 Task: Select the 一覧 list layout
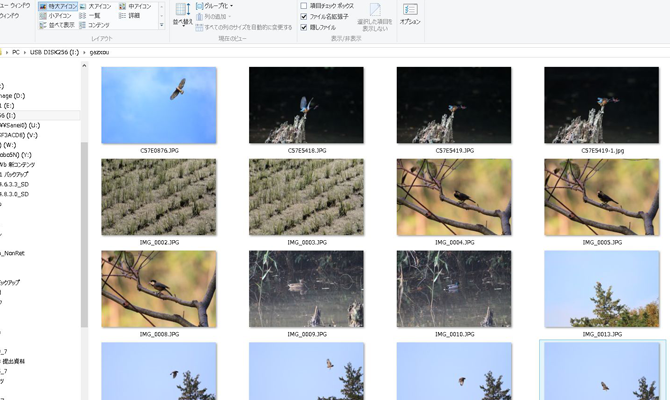pos(90,16)
